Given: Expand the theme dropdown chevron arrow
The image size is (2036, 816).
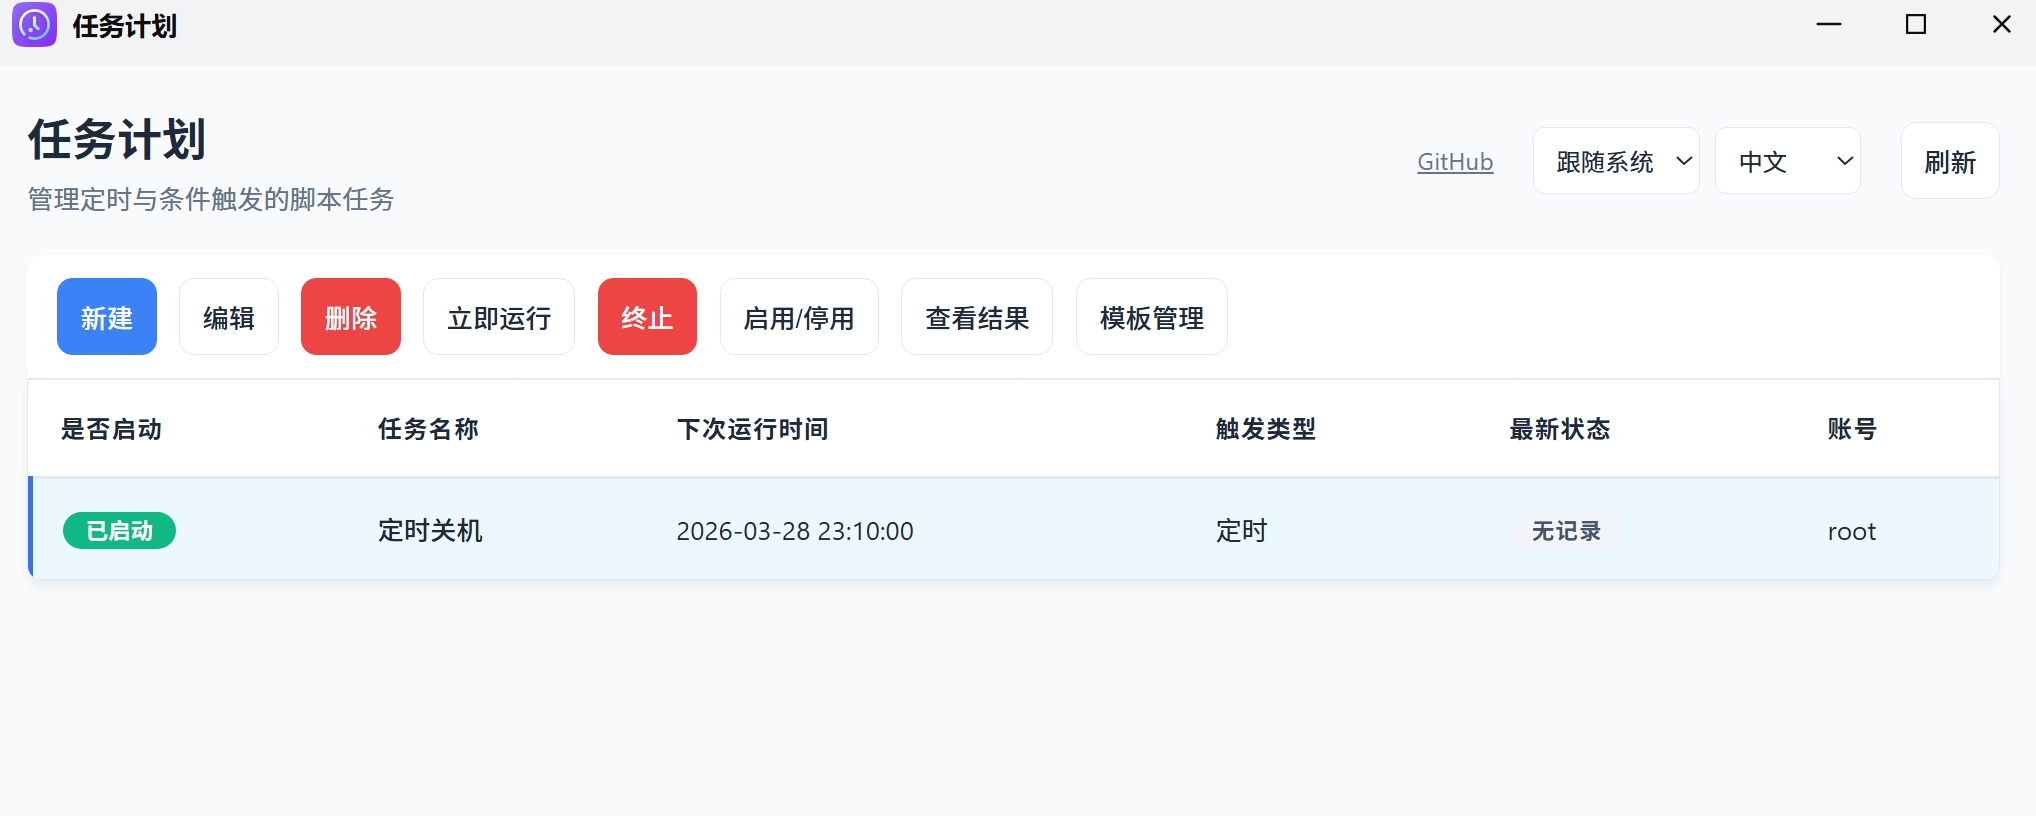Looking at the screenshot, I should tap(1684, 160).
